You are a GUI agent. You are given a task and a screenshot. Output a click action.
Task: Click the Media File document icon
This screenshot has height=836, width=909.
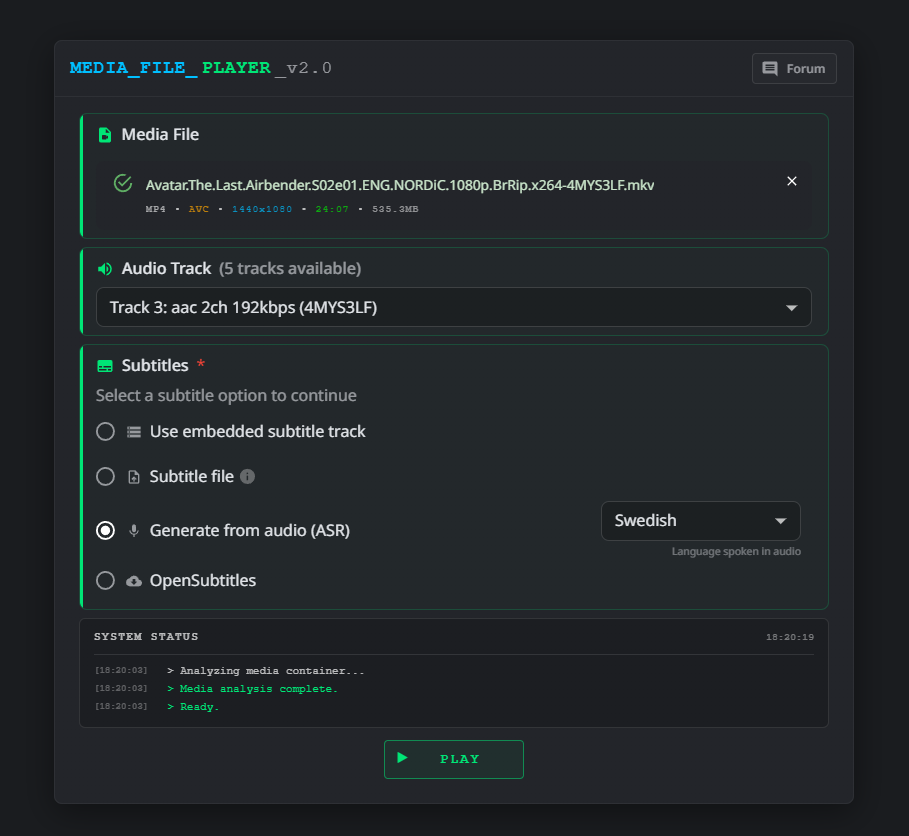pos(105,135)
